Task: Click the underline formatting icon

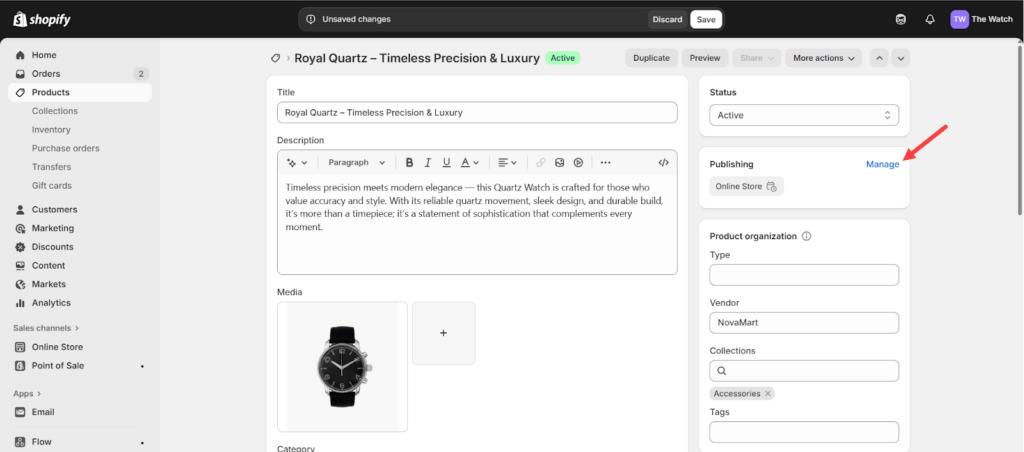Action: [446, 162]
